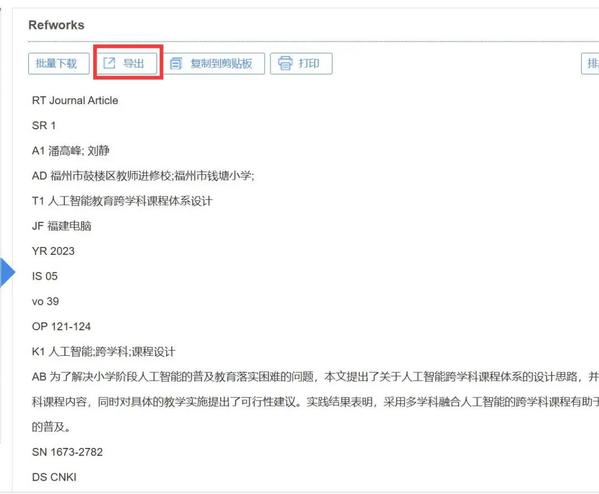Viewport: 599px width, 494px height.
Task: Select the OP 121-124 page range line
Action: [61, 326]
